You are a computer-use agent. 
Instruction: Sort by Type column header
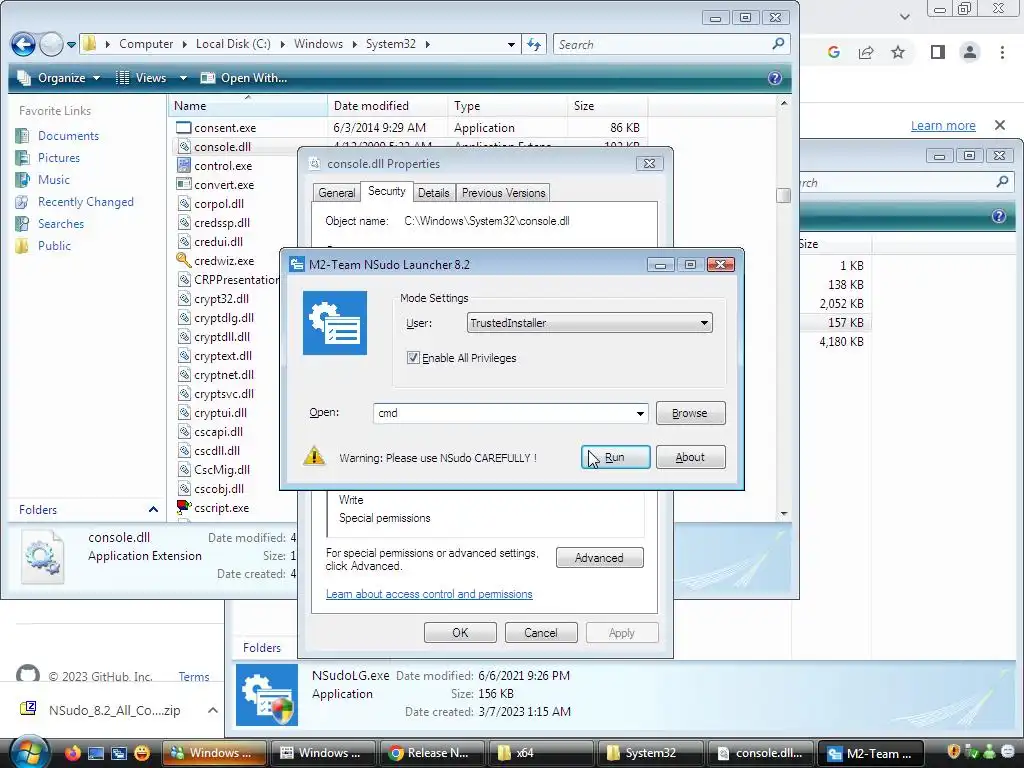[507, 106]
